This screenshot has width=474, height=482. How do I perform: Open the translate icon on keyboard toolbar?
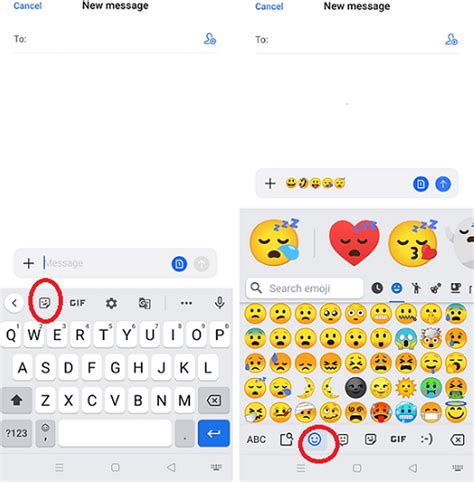point(145,303)
